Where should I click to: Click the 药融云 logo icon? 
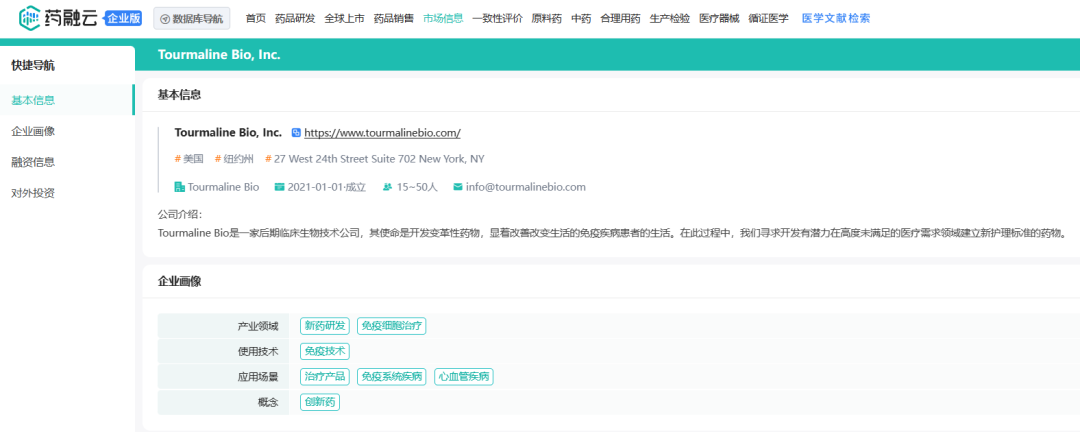[30, 19]
